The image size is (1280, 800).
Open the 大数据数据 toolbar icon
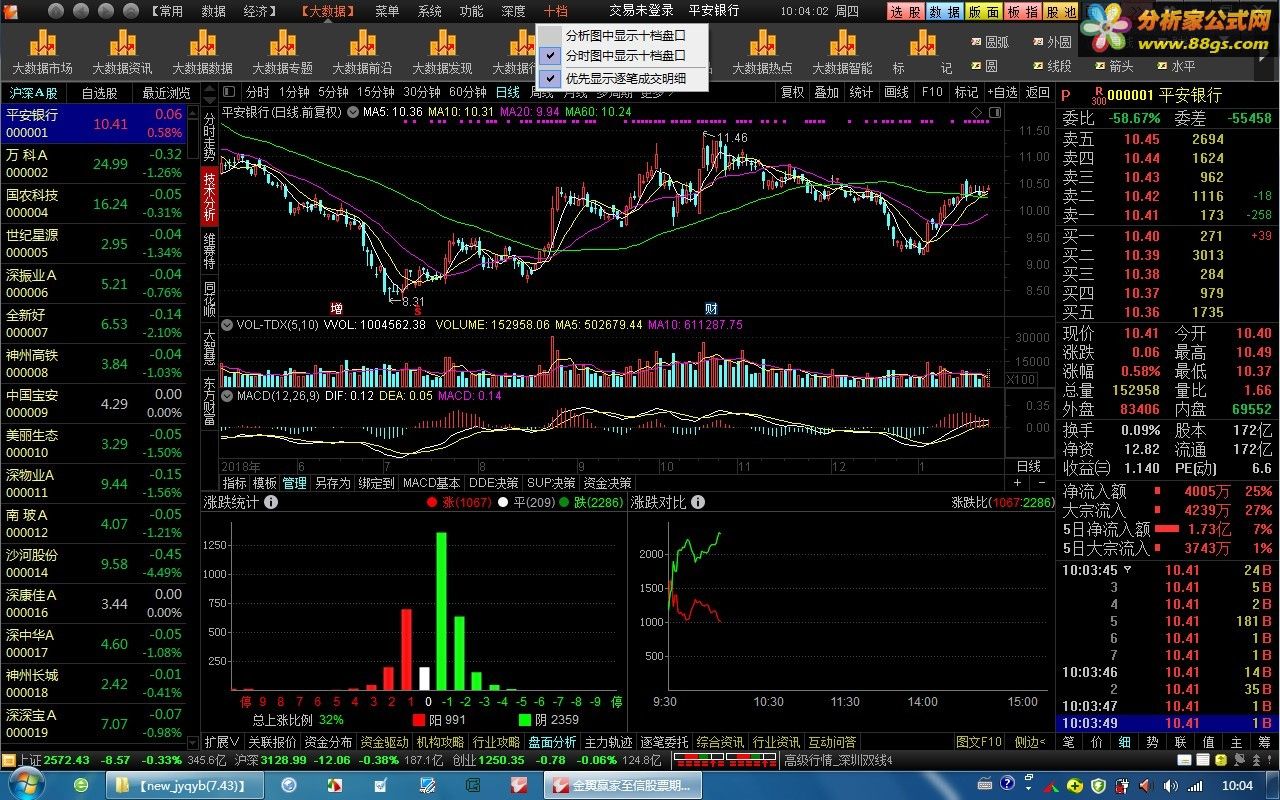202,52
